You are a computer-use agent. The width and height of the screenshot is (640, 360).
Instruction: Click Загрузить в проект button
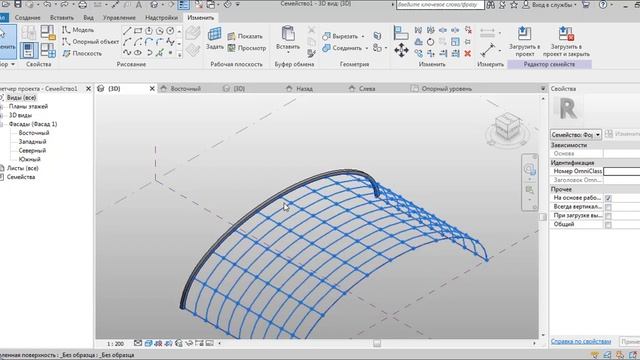524,41
